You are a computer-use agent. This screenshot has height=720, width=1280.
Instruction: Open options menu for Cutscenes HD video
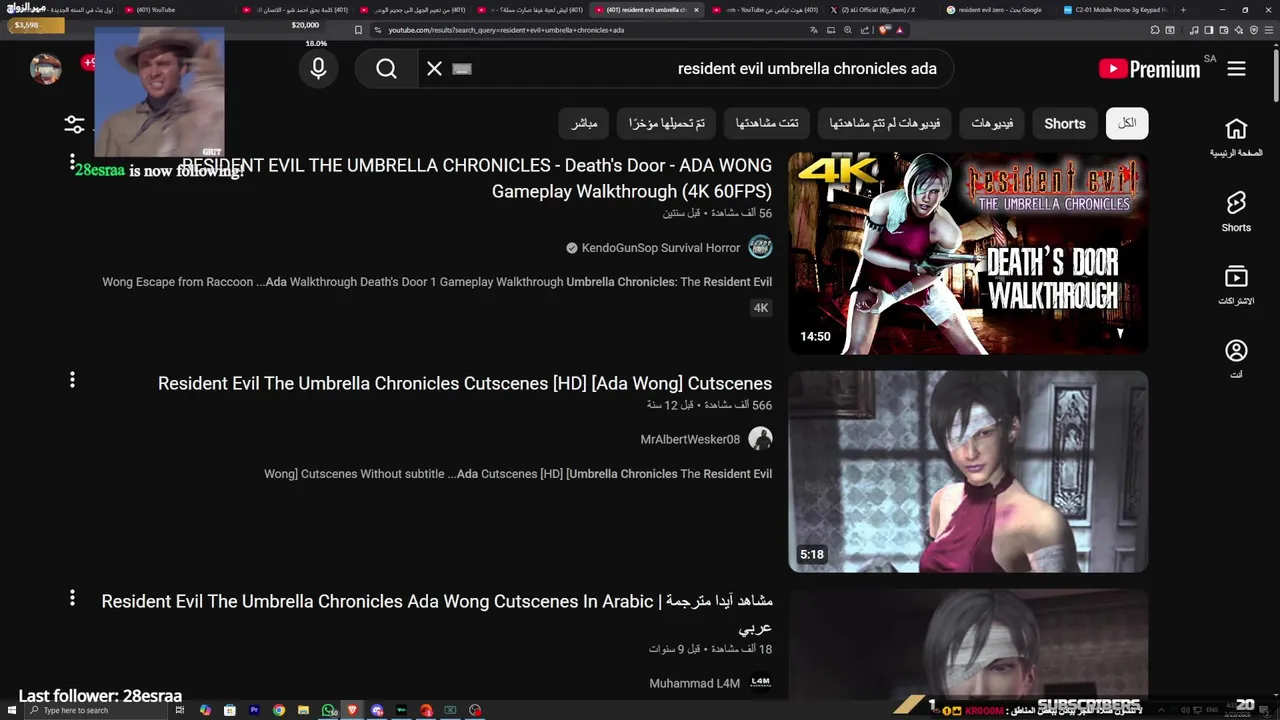tap(72, 380)
